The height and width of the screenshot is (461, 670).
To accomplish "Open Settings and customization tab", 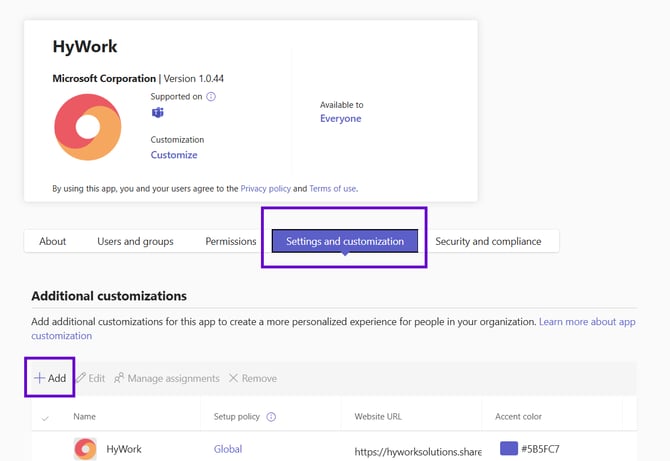I will [x=345, y=241].
